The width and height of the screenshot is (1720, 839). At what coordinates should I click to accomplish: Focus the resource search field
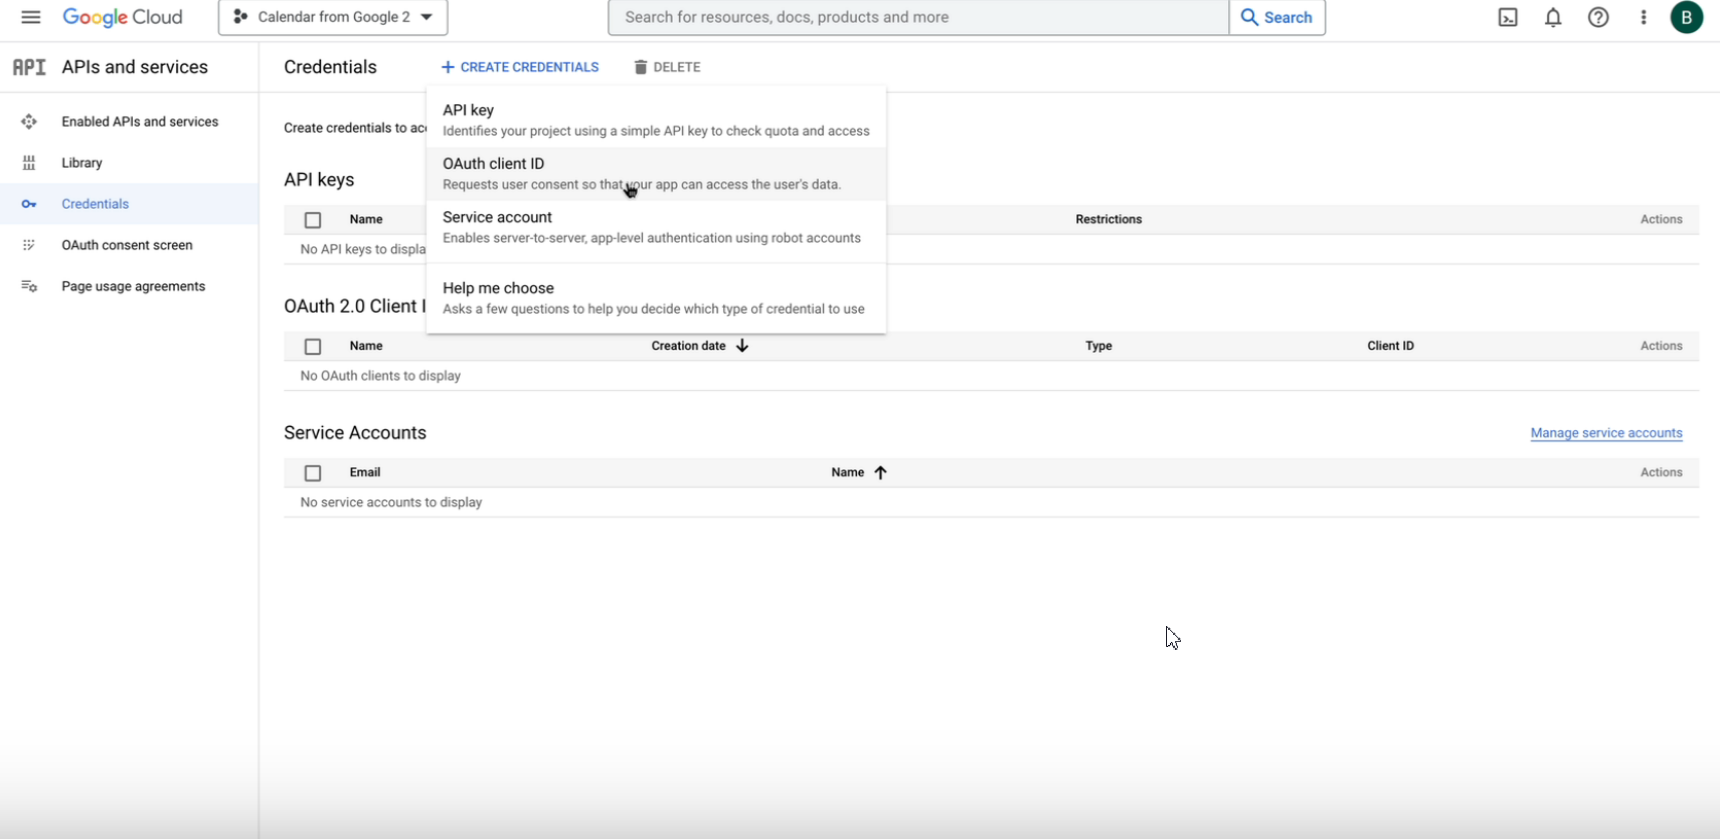tap(918, 17)
